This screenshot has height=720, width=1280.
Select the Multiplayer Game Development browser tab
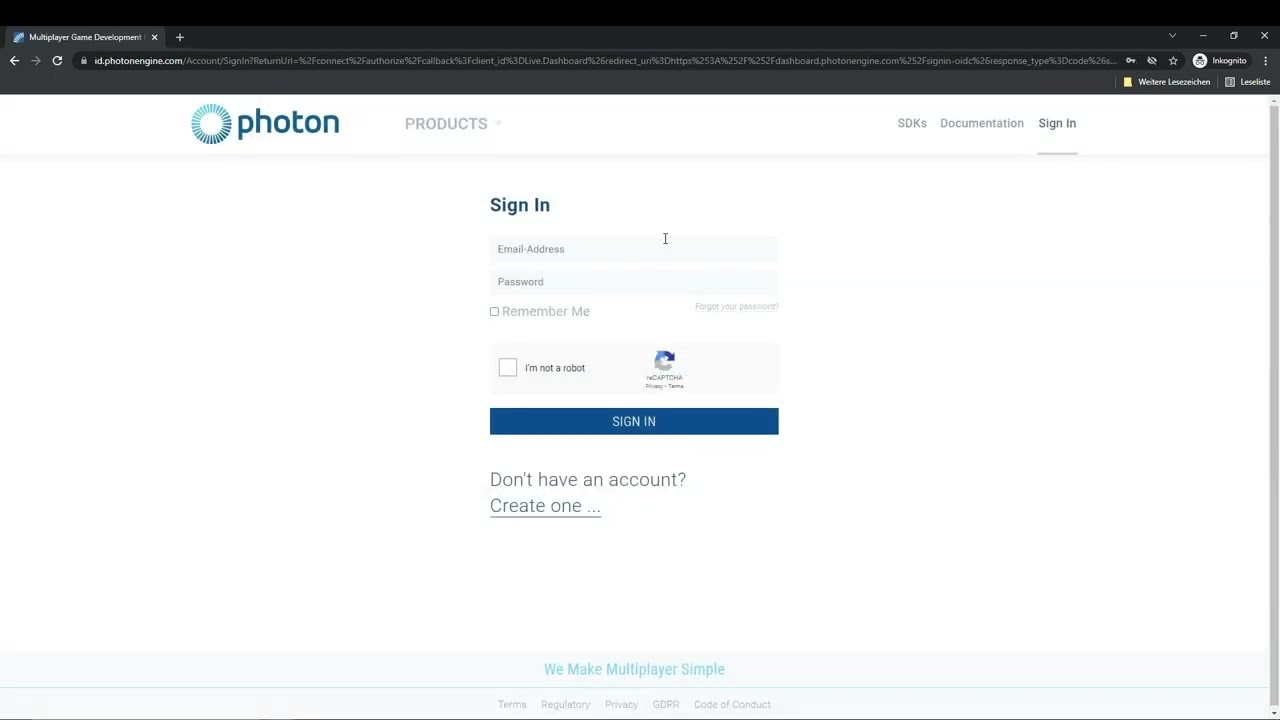85,37
